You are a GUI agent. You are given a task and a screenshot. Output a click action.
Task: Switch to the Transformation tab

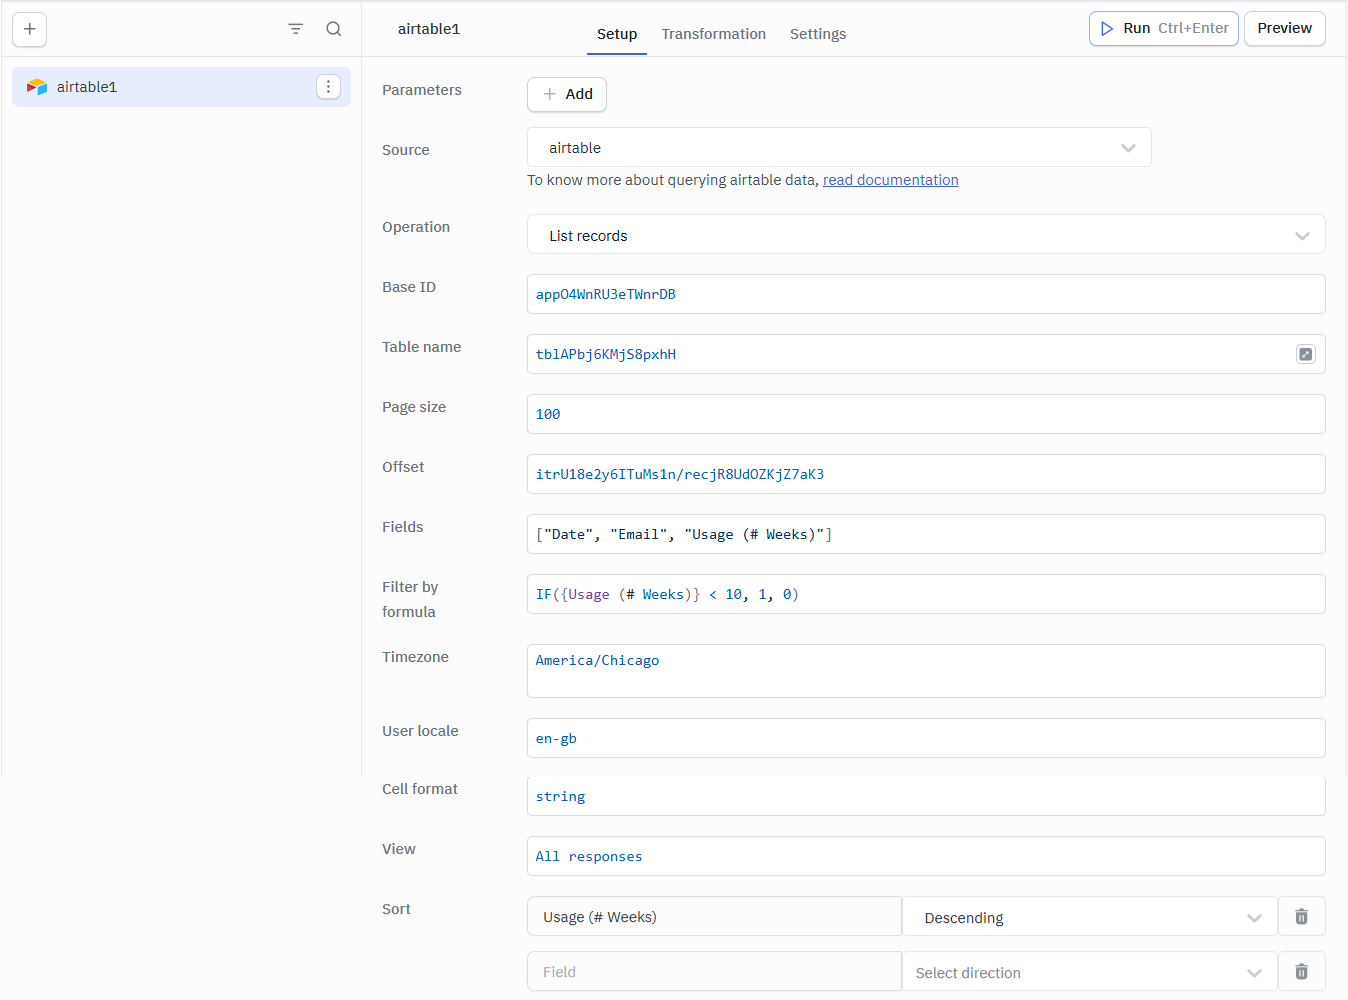tap(713, 34)
